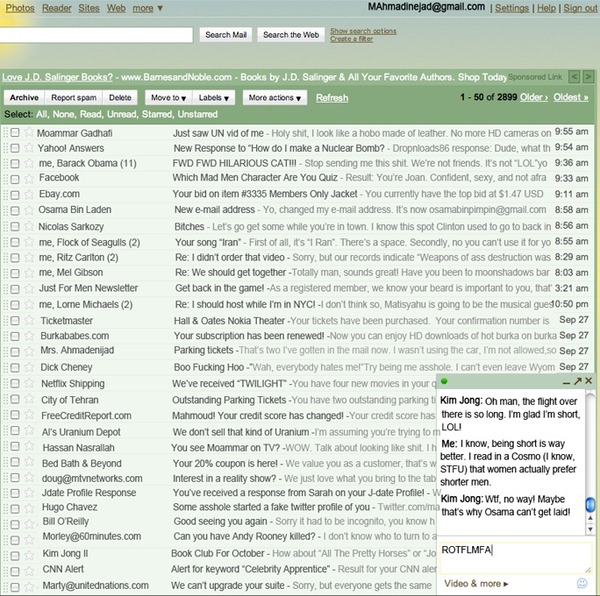Go to previous sponsored link arrow

[x=574, y=77]
